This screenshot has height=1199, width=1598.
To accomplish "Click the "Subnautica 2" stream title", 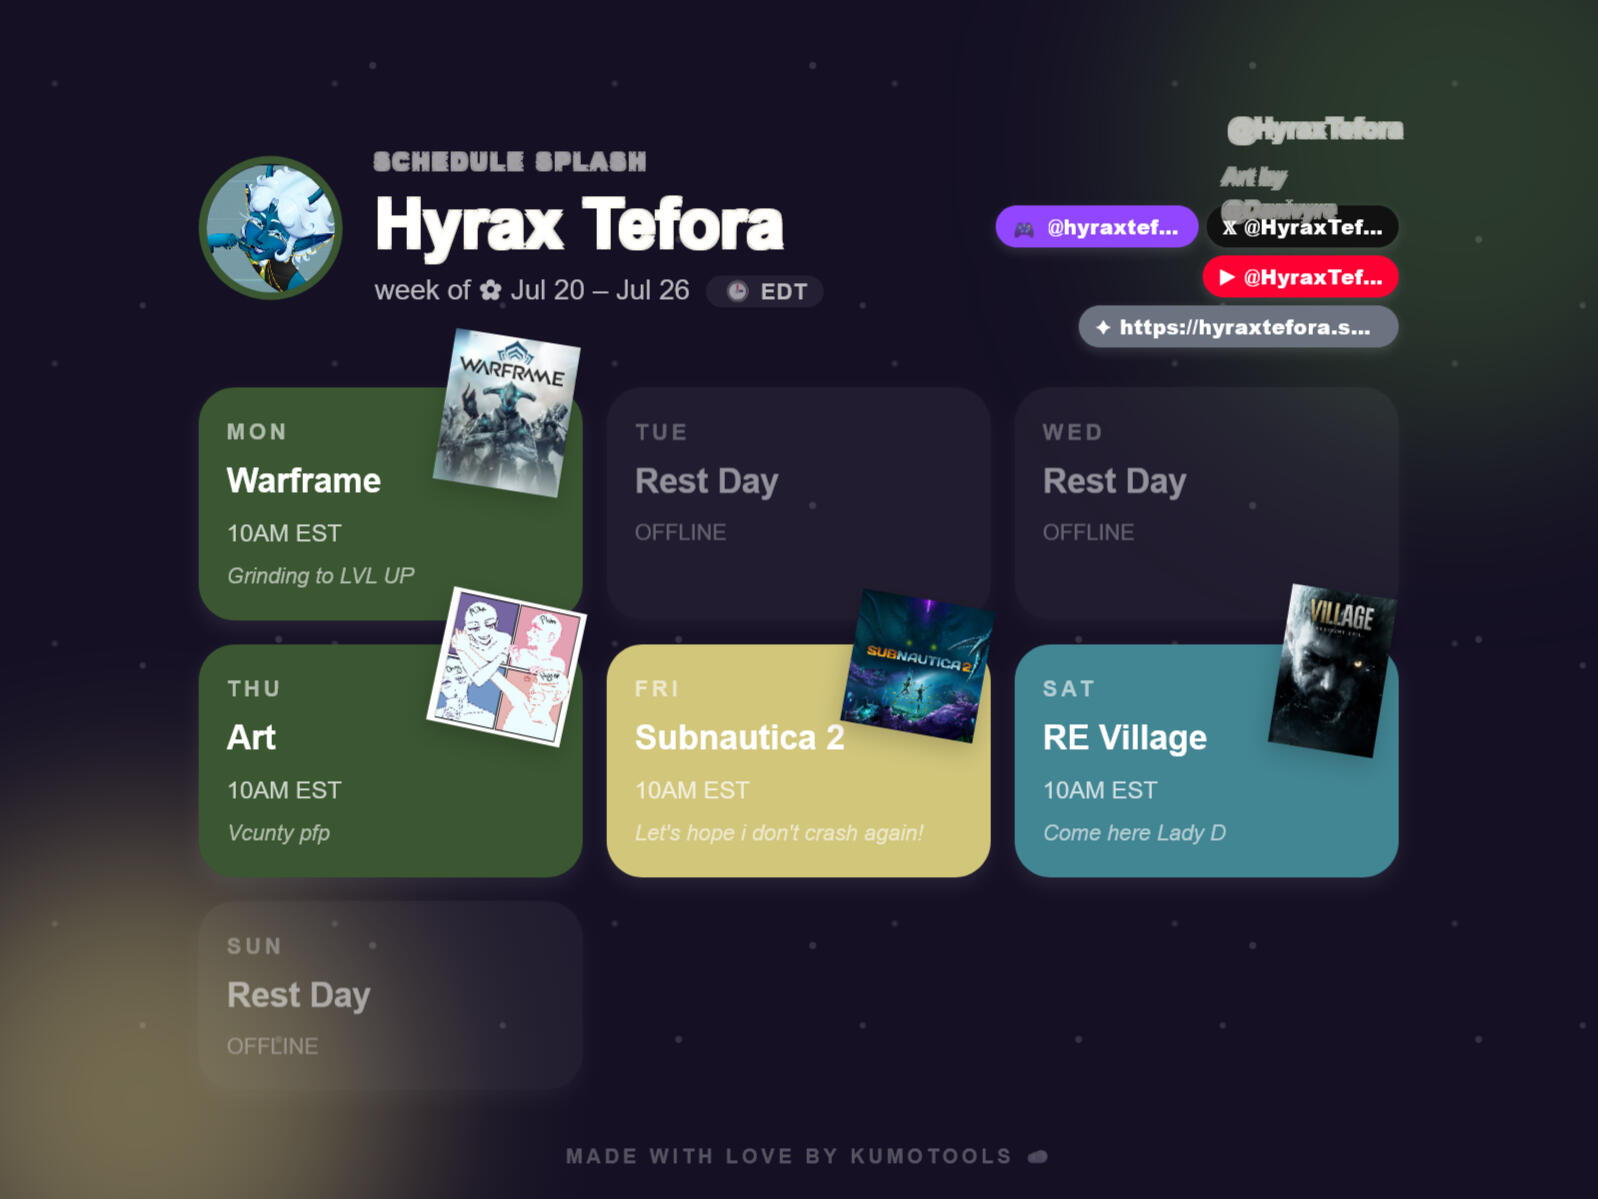I will (x=740, y=738).
